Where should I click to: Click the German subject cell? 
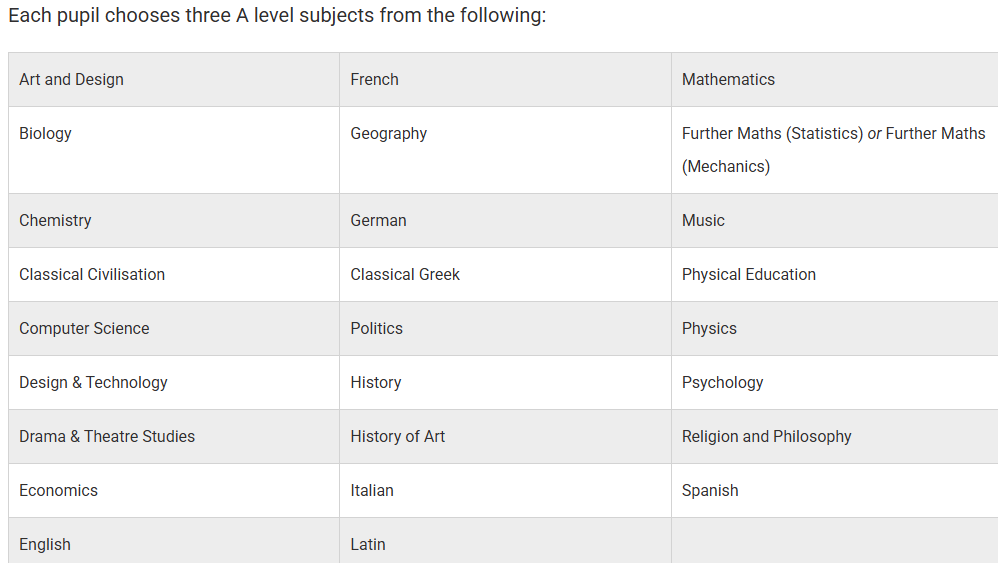coord(378,221)
